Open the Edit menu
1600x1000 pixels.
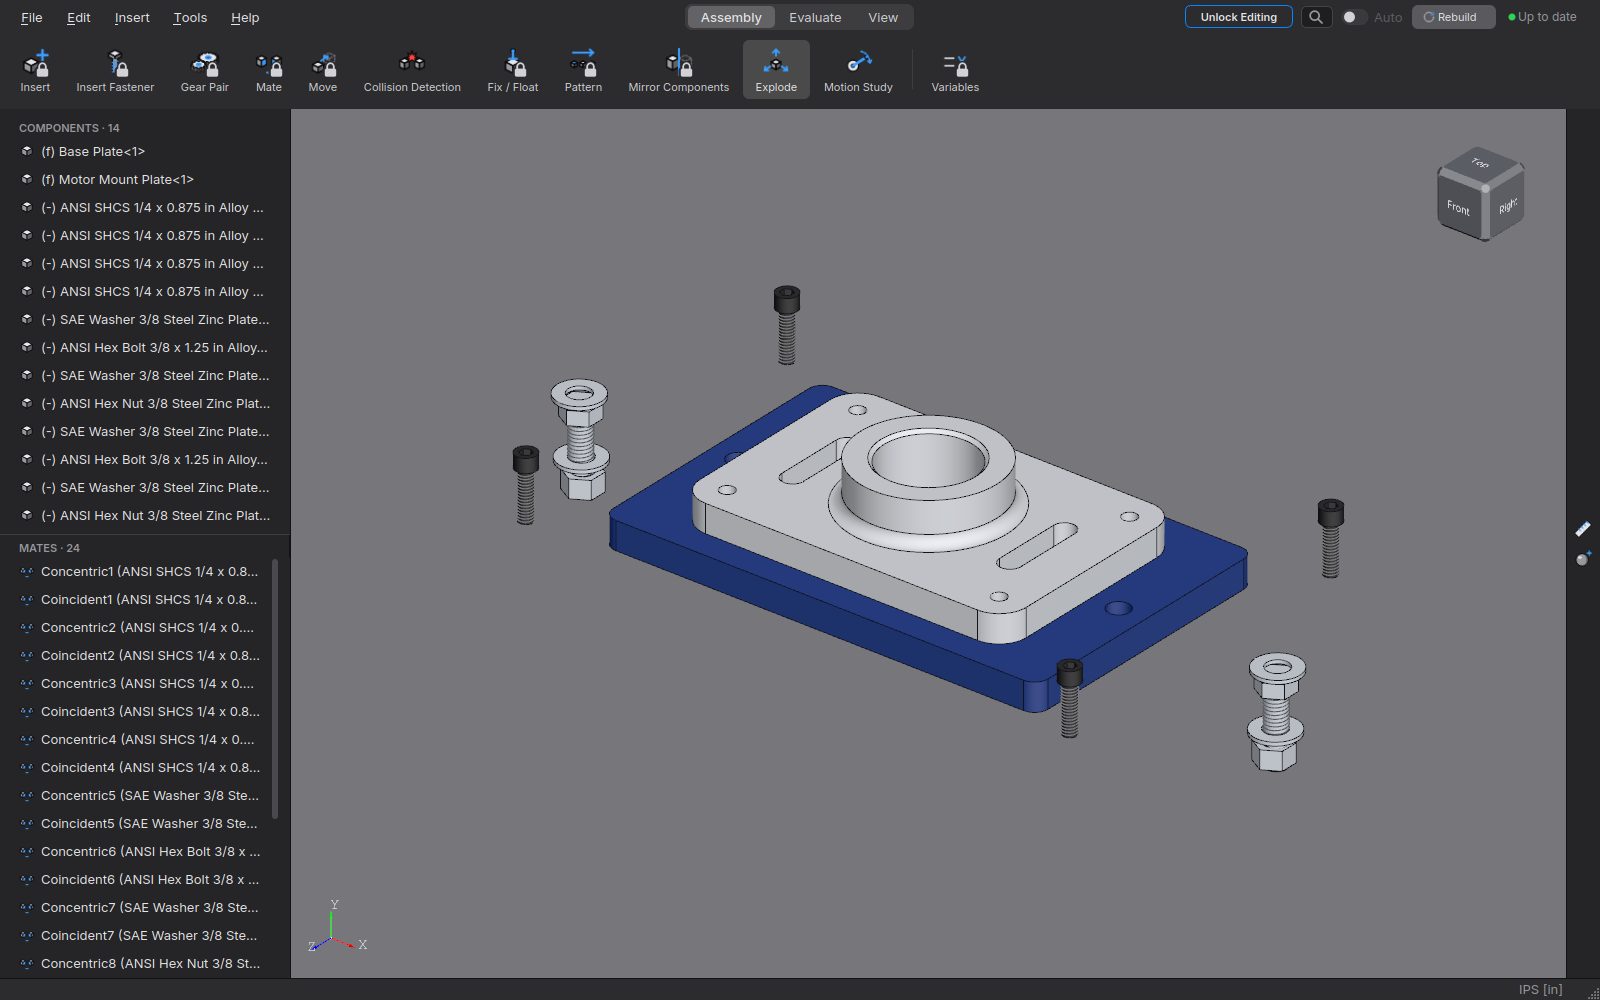79,18
